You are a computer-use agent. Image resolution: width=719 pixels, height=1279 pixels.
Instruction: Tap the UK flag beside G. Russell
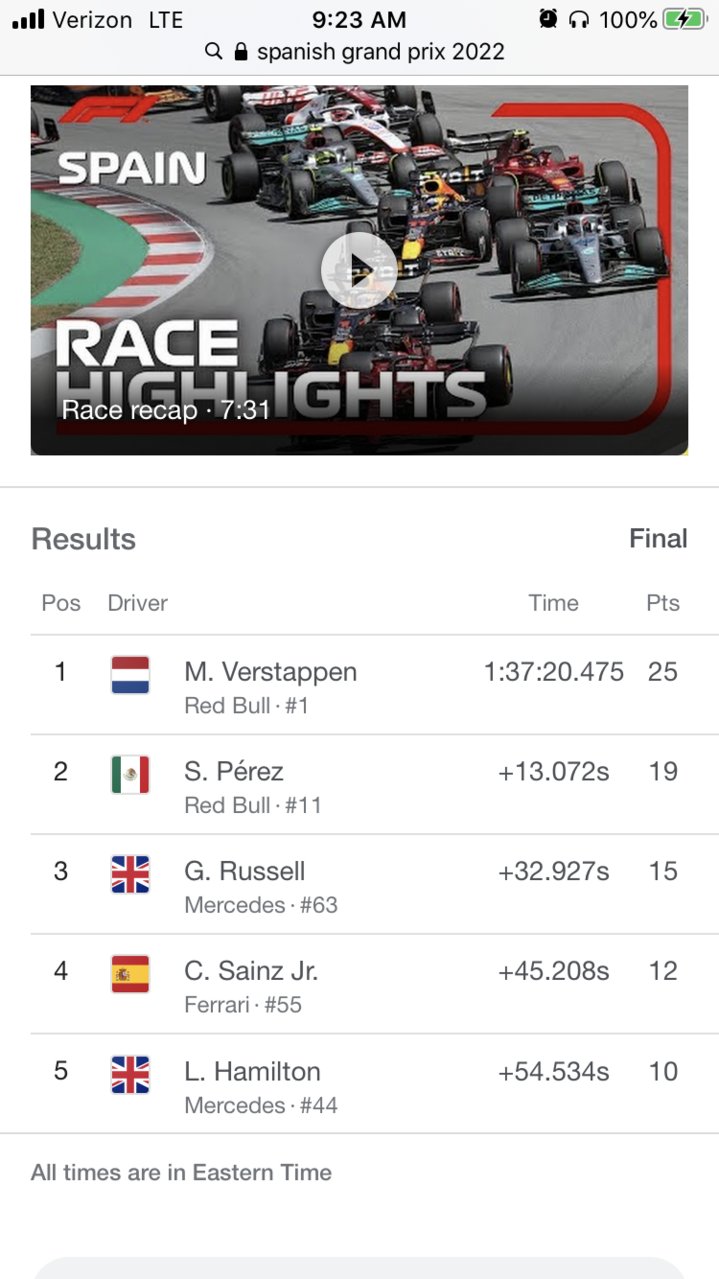130,875
